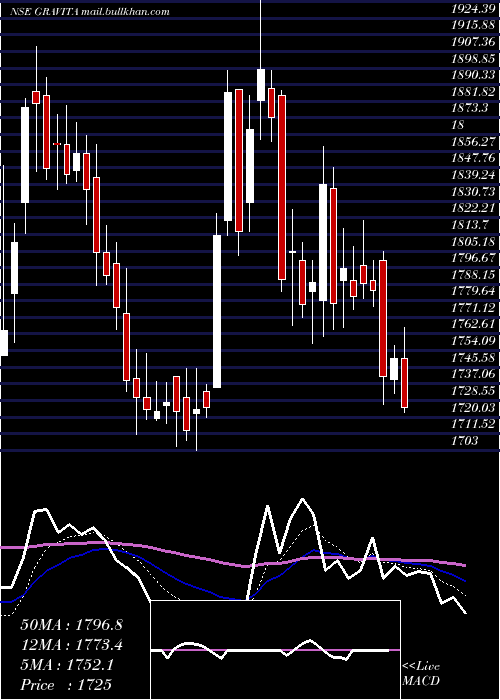Click the 50MA : 1796.8 reading
Screen dimensions: 500x700
(71, 625)
